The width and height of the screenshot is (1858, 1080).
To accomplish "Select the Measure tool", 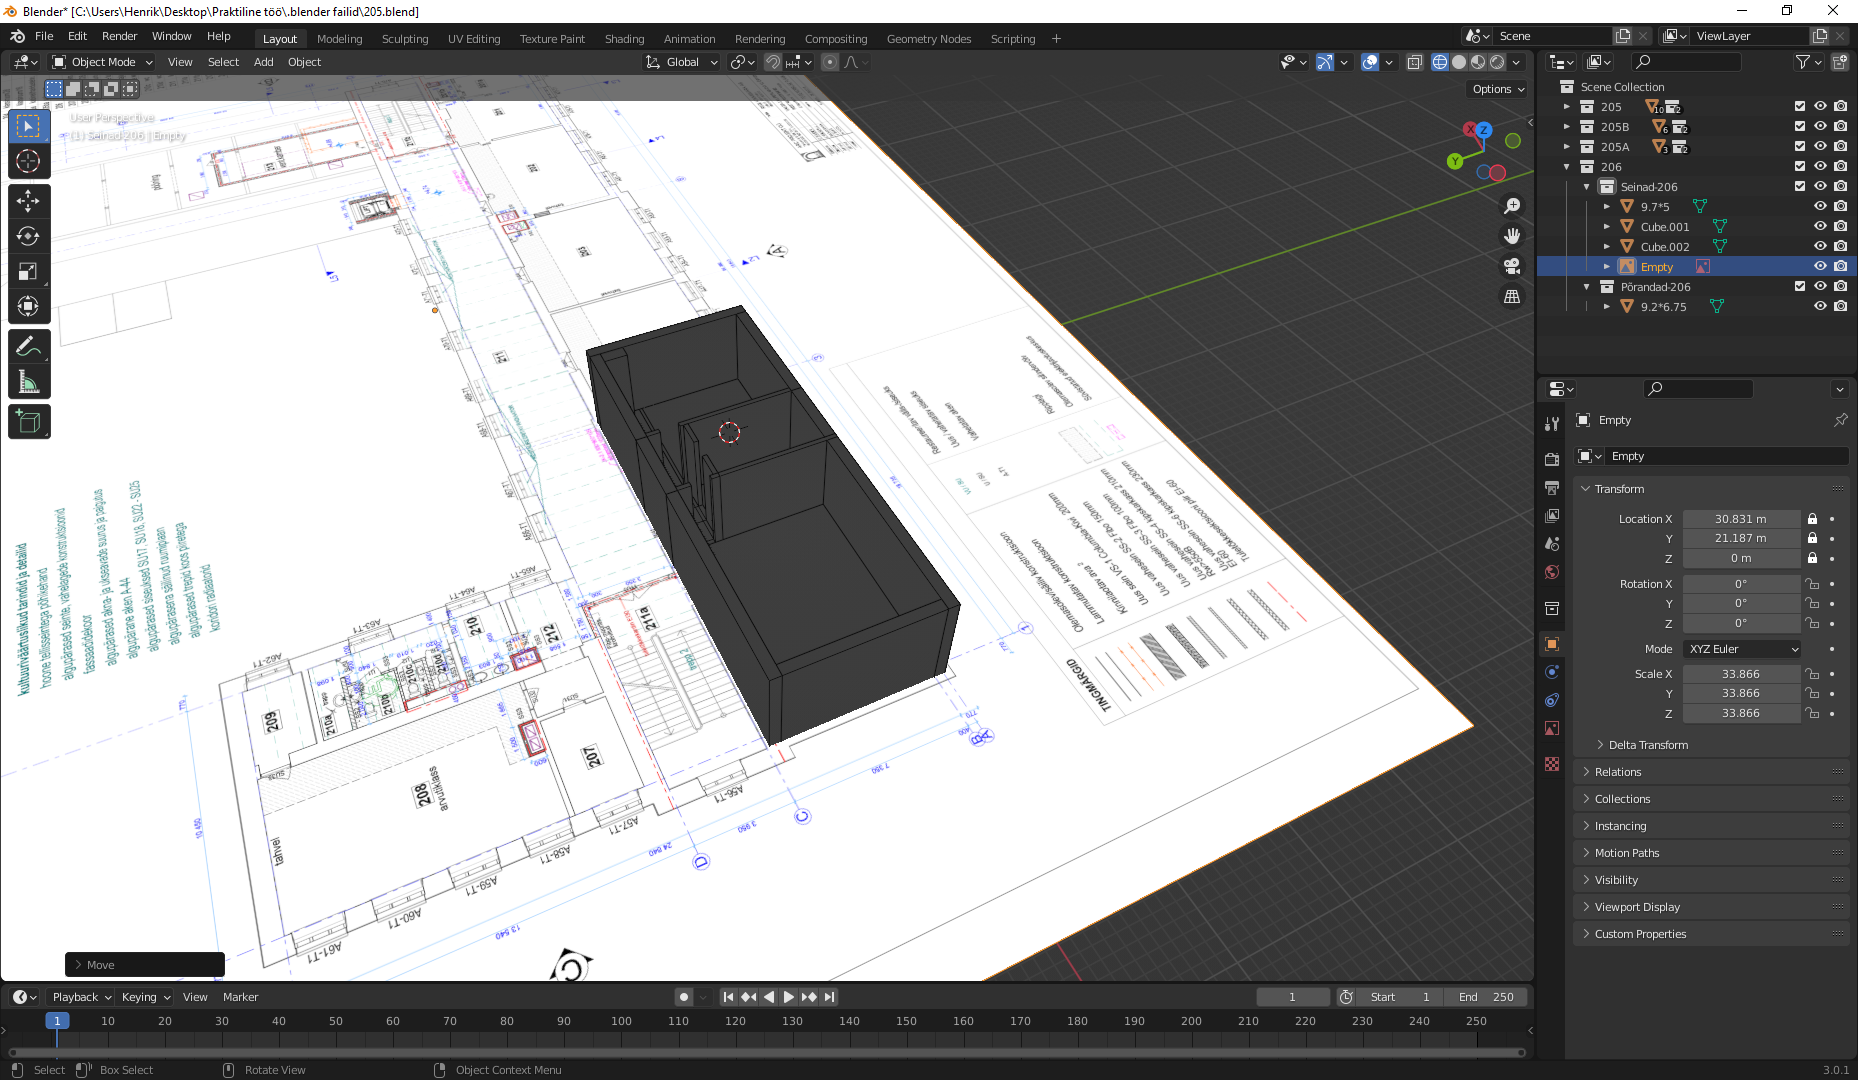I will tap(28, 382).
